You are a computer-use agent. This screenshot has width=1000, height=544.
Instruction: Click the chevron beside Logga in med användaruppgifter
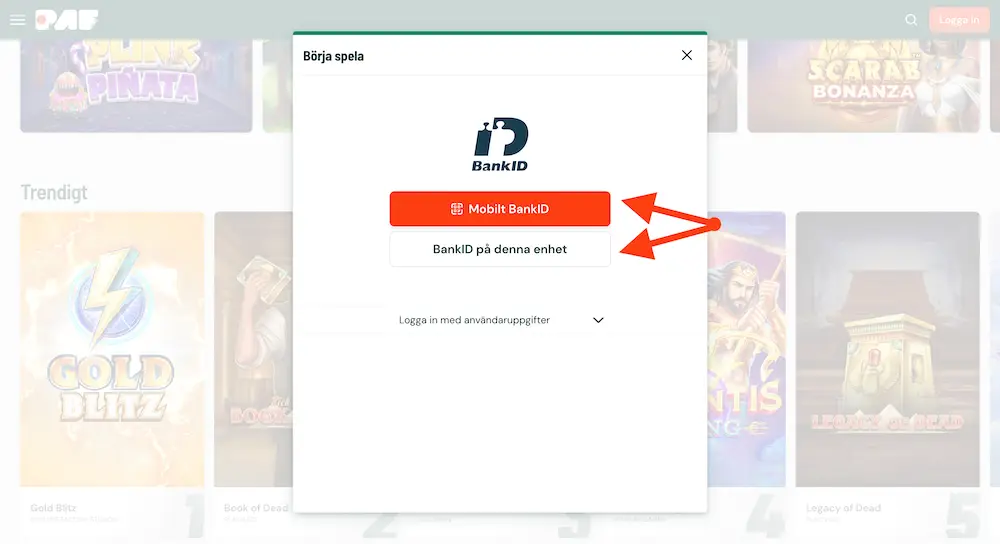[x=598, y=320]
